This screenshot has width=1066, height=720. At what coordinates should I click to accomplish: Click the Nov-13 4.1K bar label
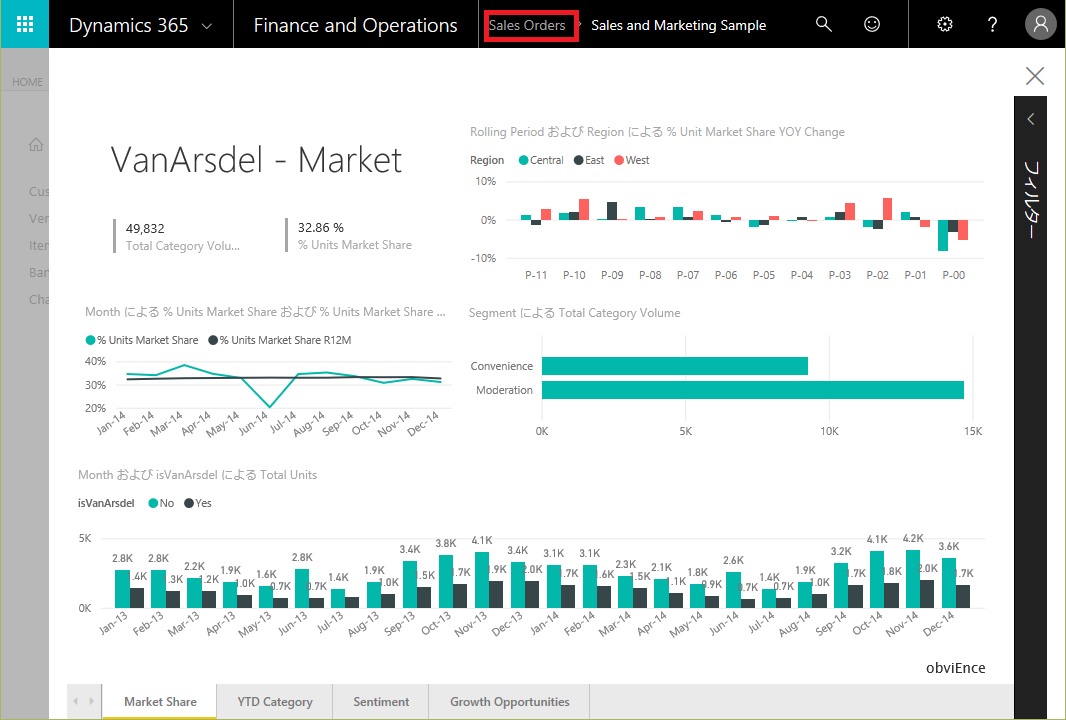[482, 541]
